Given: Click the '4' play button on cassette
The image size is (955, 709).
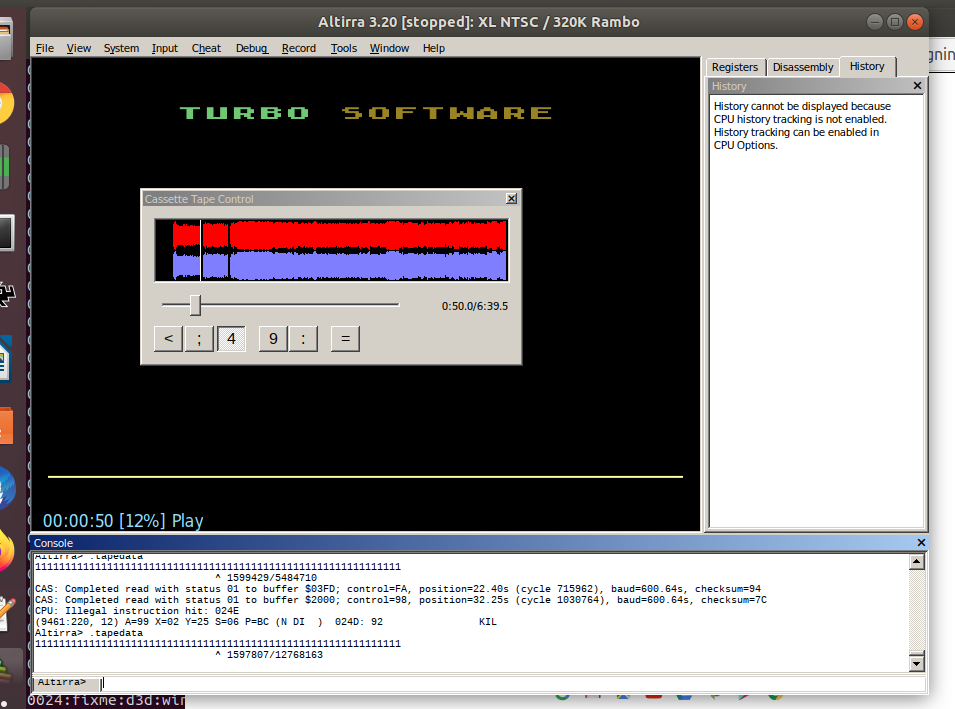Looking at the screenshot, I should click(x=232, y=339).
